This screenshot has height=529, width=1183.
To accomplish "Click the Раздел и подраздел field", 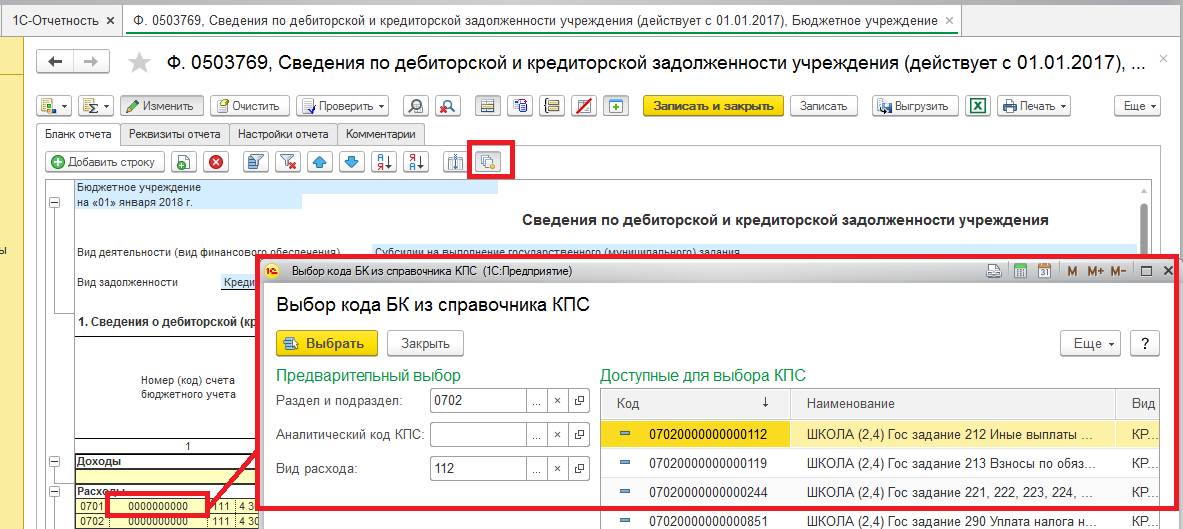I will click(x=478, y=401).
